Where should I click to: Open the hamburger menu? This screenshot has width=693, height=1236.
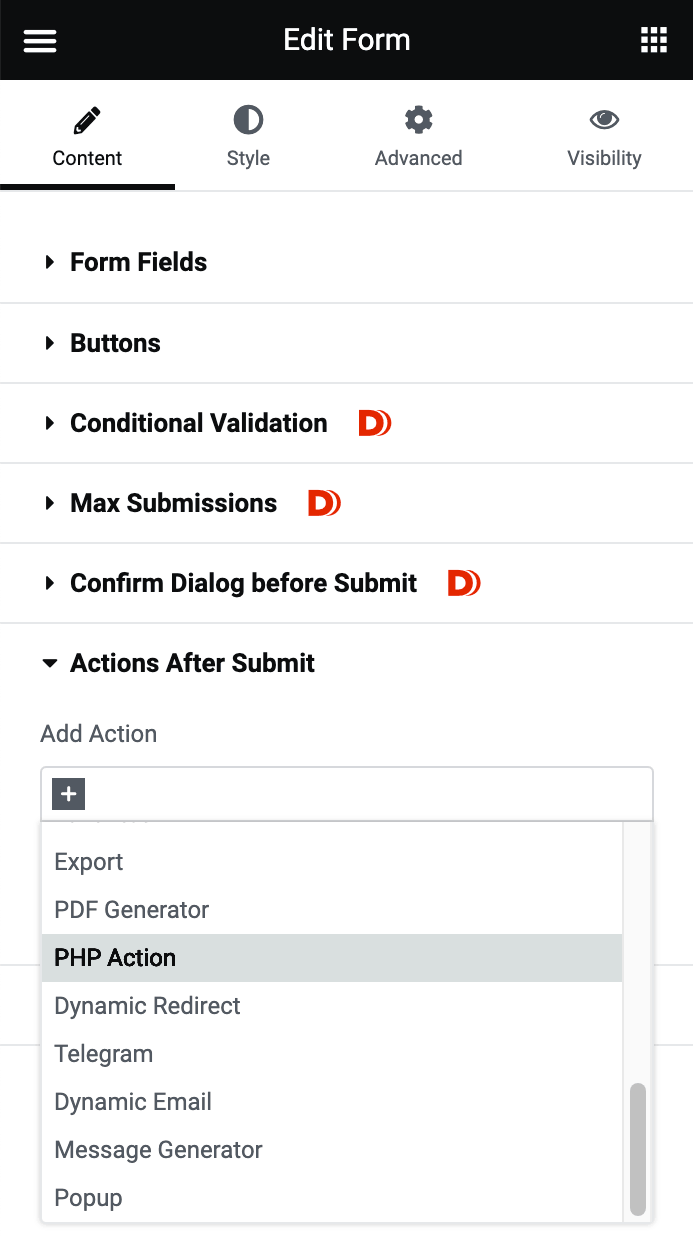click(39, 40)
